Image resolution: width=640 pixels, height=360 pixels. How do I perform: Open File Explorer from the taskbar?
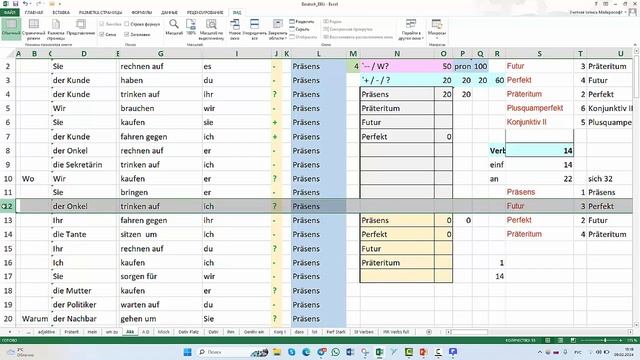pos(277,352)
